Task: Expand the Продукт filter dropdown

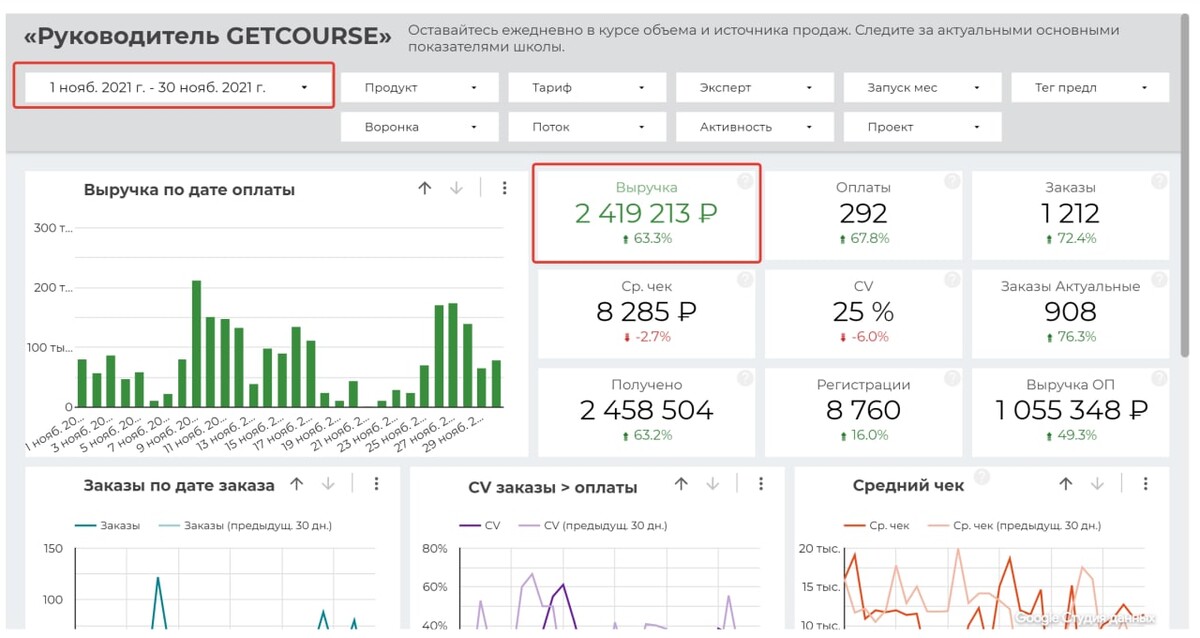Action: click(x=419, y=87)
